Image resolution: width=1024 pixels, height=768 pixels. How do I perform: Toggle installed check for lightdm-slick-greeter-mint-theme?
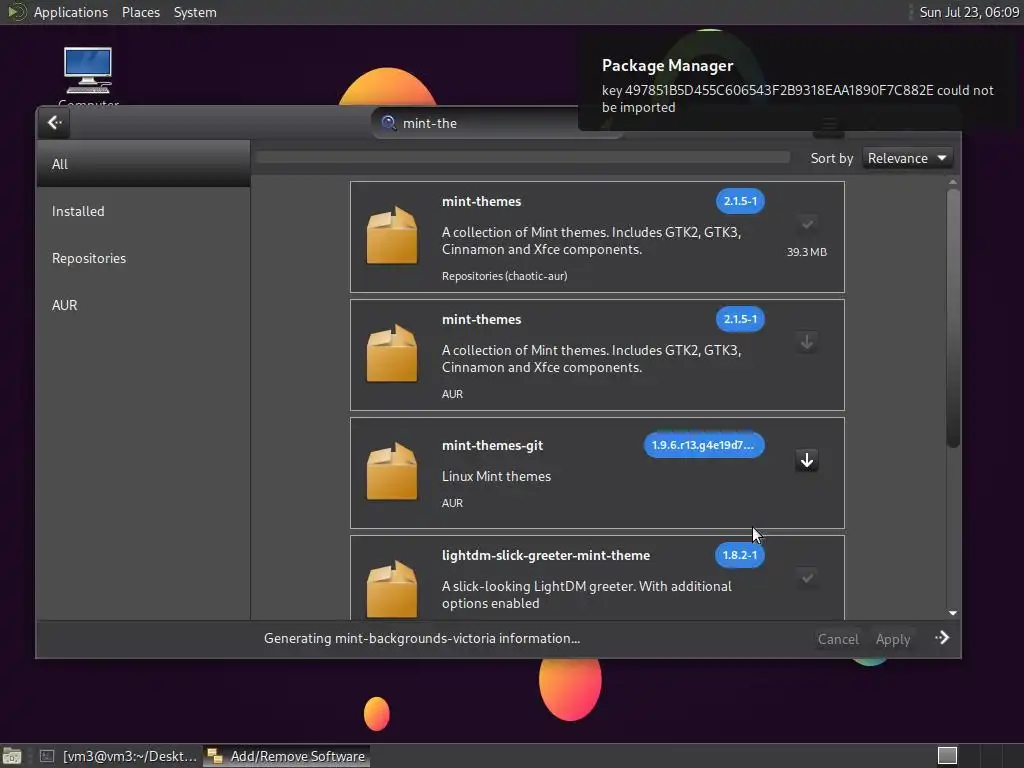pyautogui.click(x=807, y=577)
